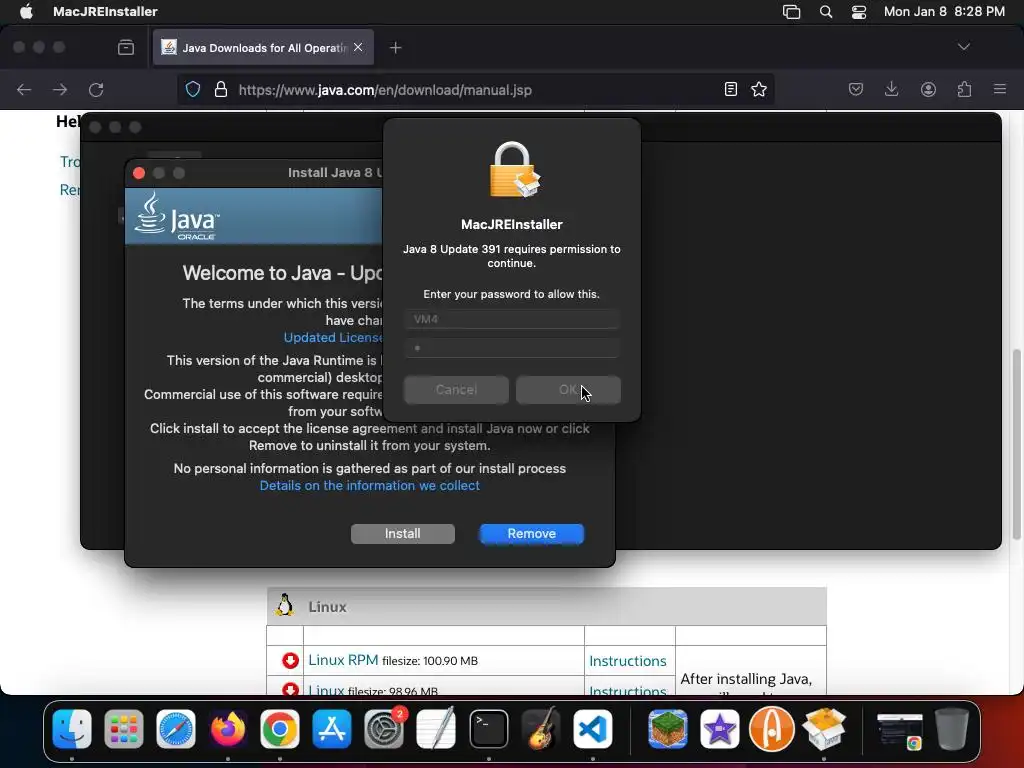Open Google Chrome from the Dock

(x=280, y=729)
